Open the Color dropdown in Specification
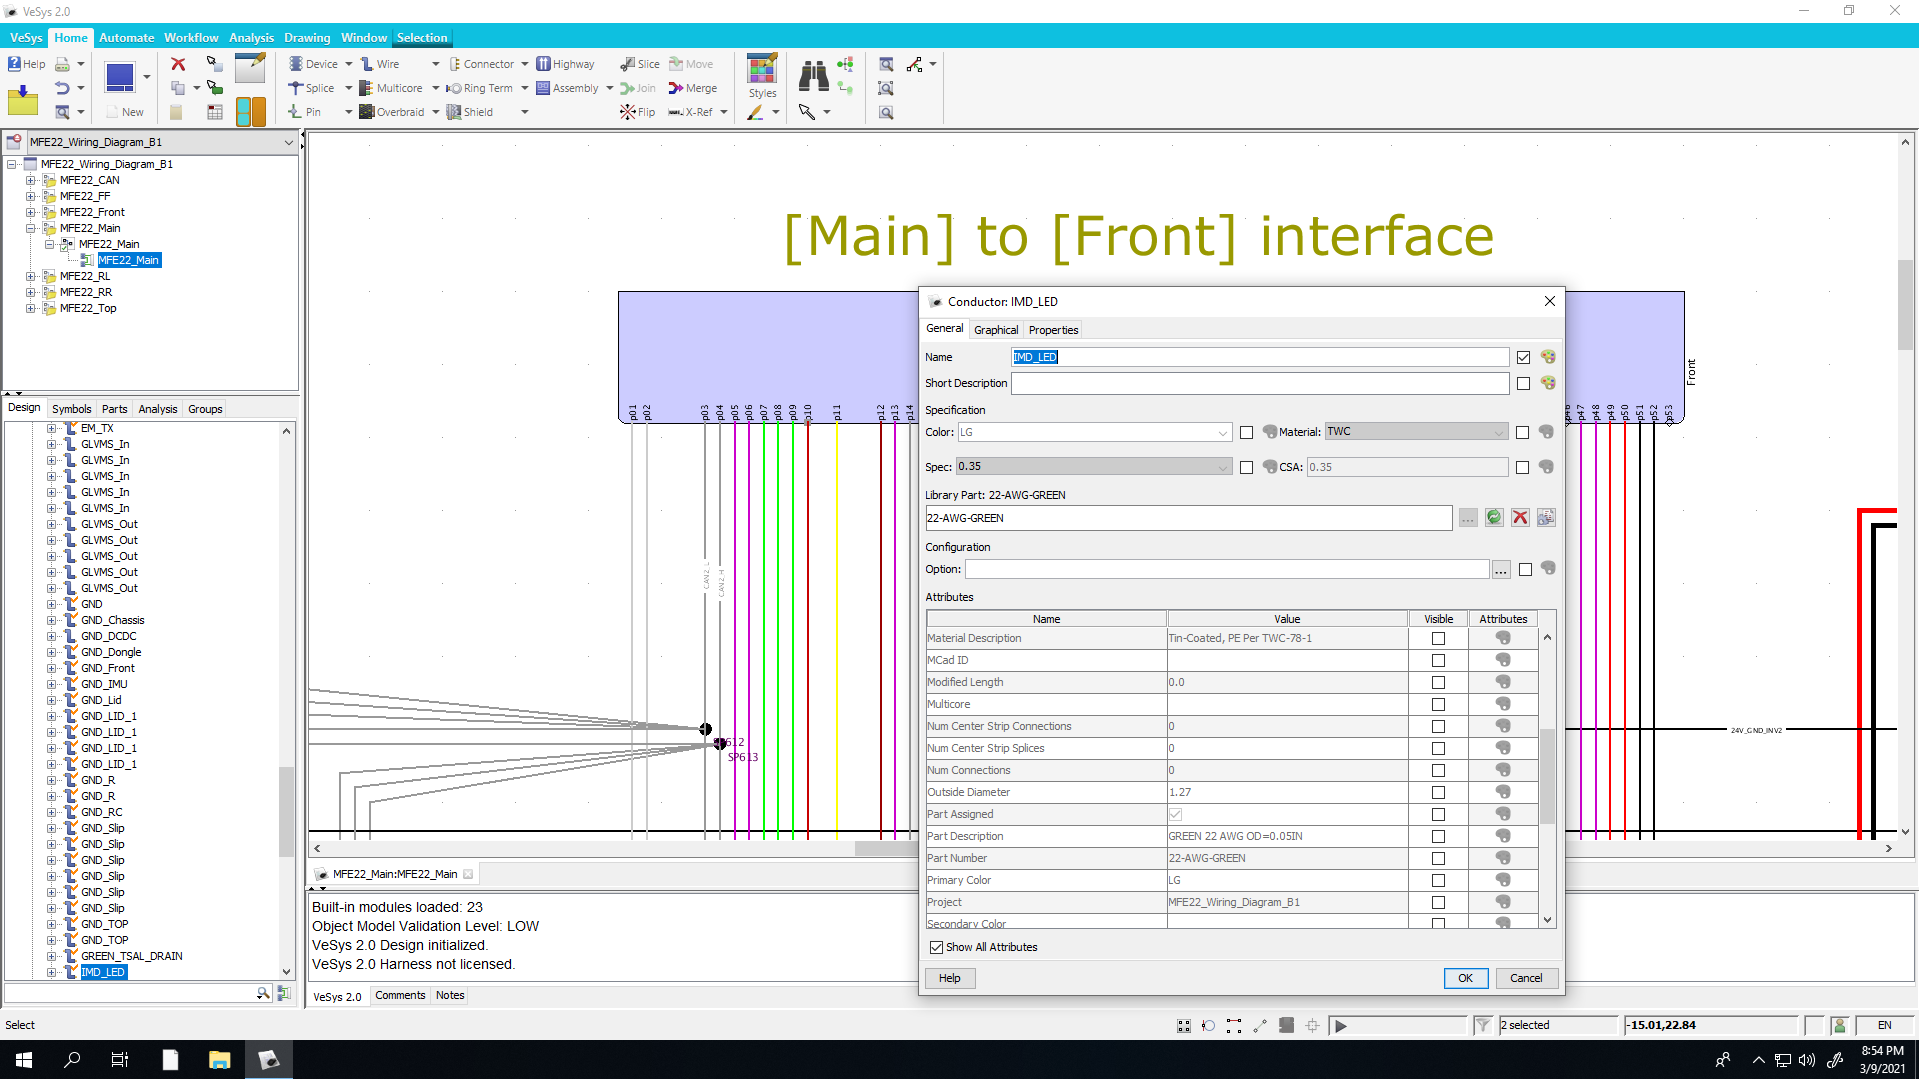 [1222, 433]
